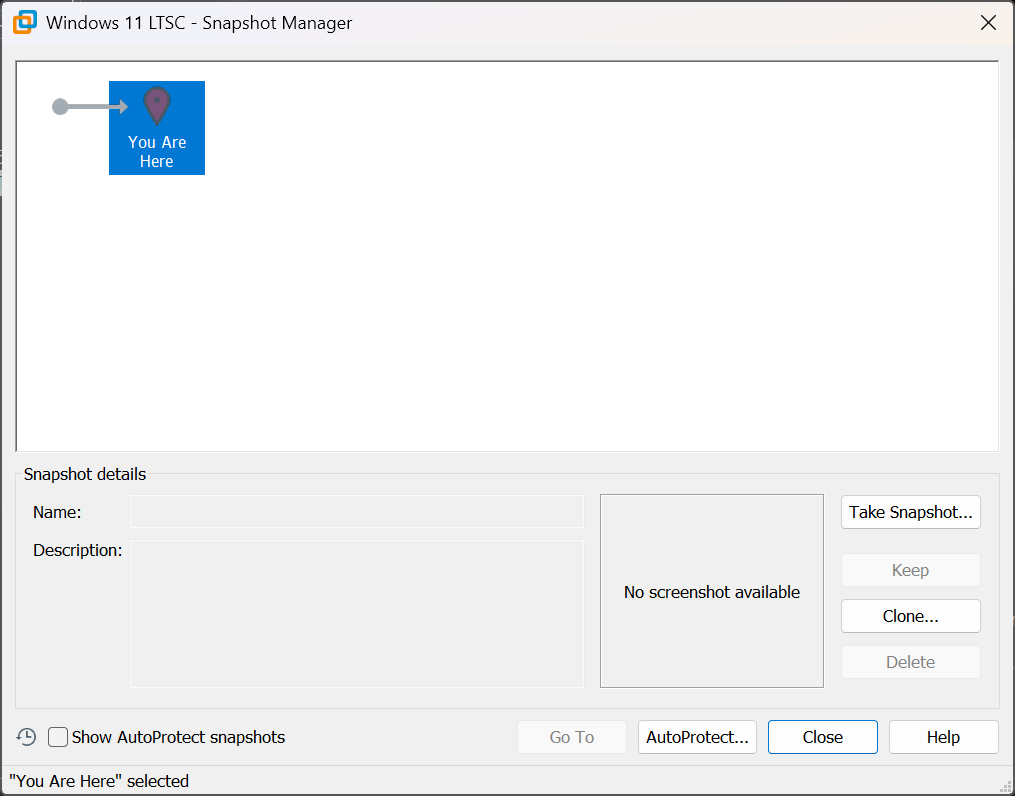
Task: Open AutoProtect... settings
Action: point(697,736)
